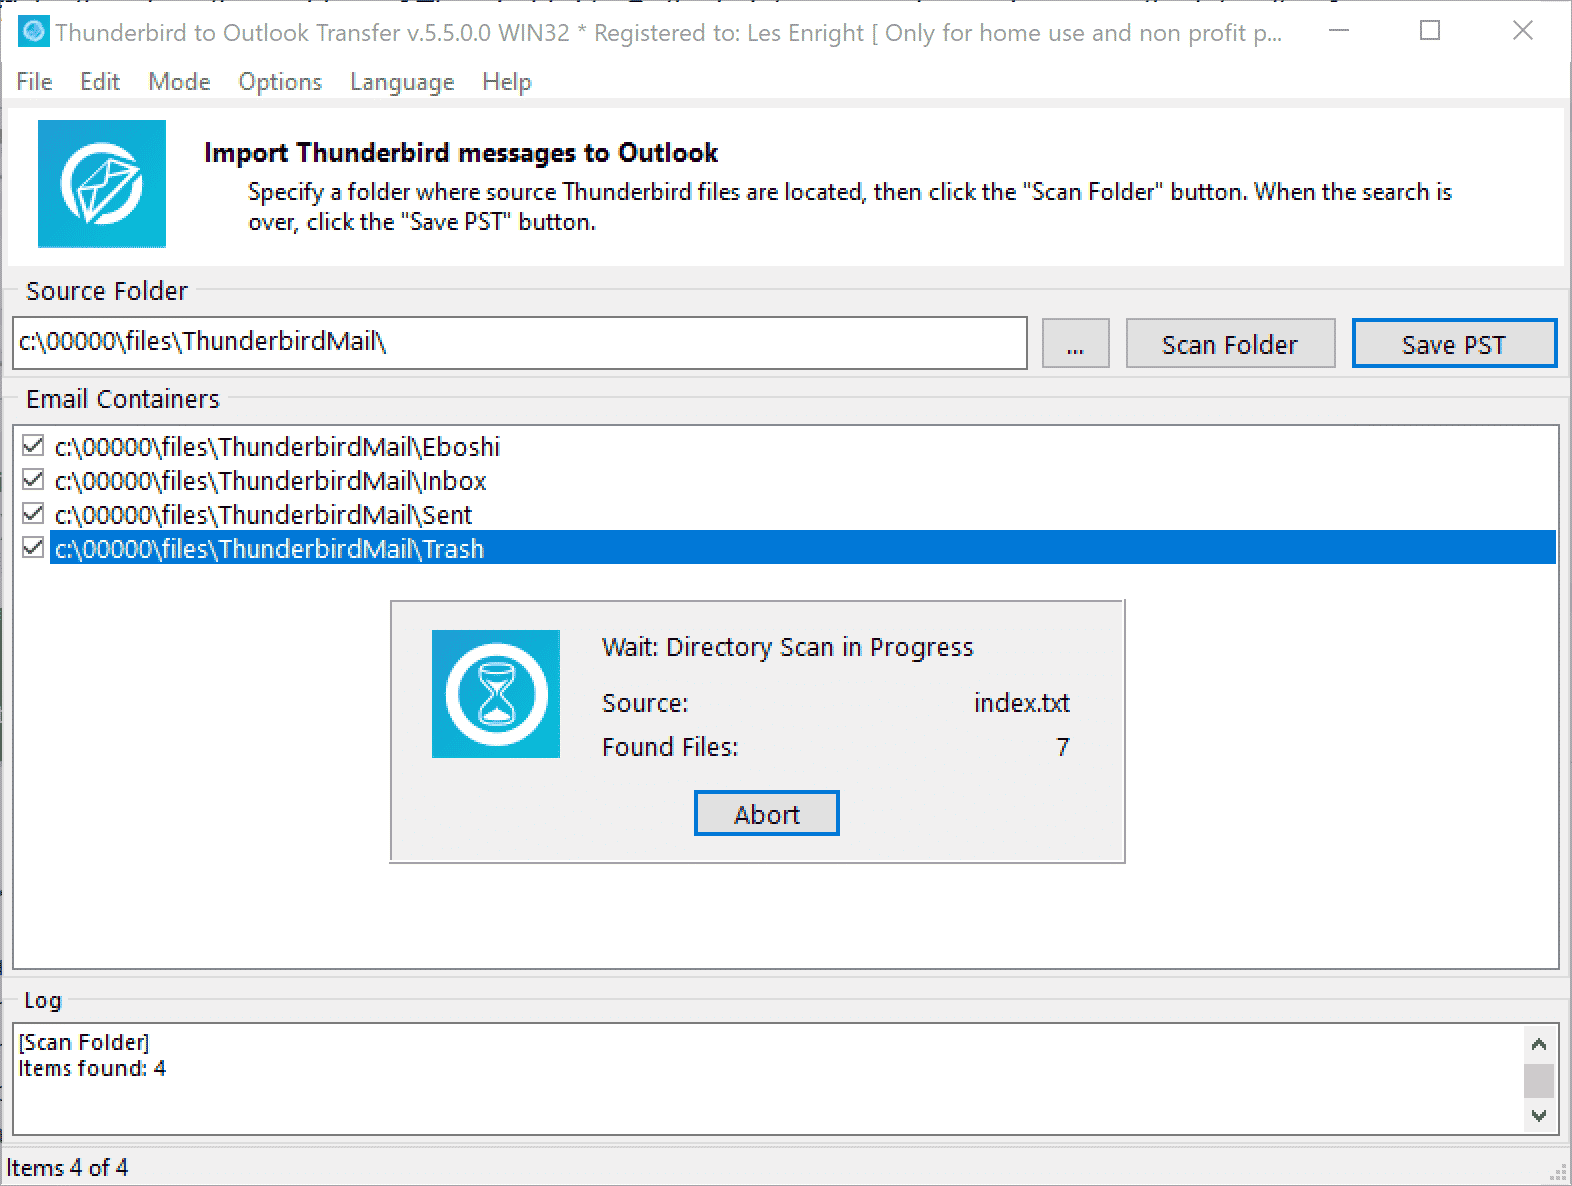Click the Thunderbird to Outlook Transfer title bar icon
This screenshot has height=1186, width=1572.
pyautogui.click(x=33, y=32)
